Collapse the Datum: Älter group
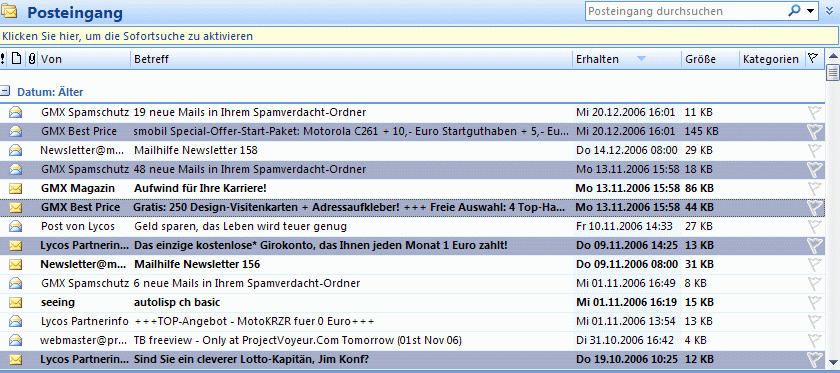This screenshot has height=373, width=840. pyautogui.click(x=5, y=92)
